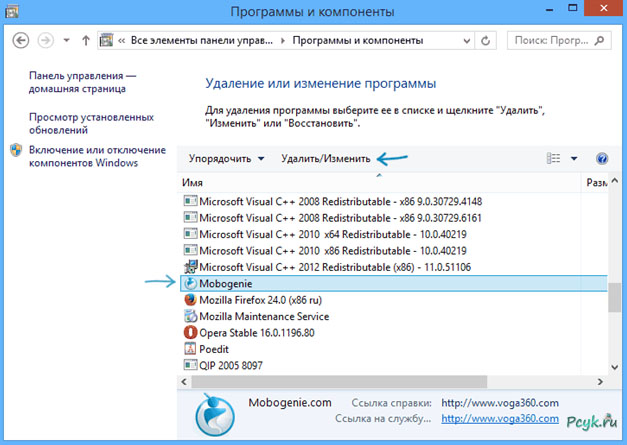
Task: Click the Forward navigation arrow
Action: pos(46,40)
